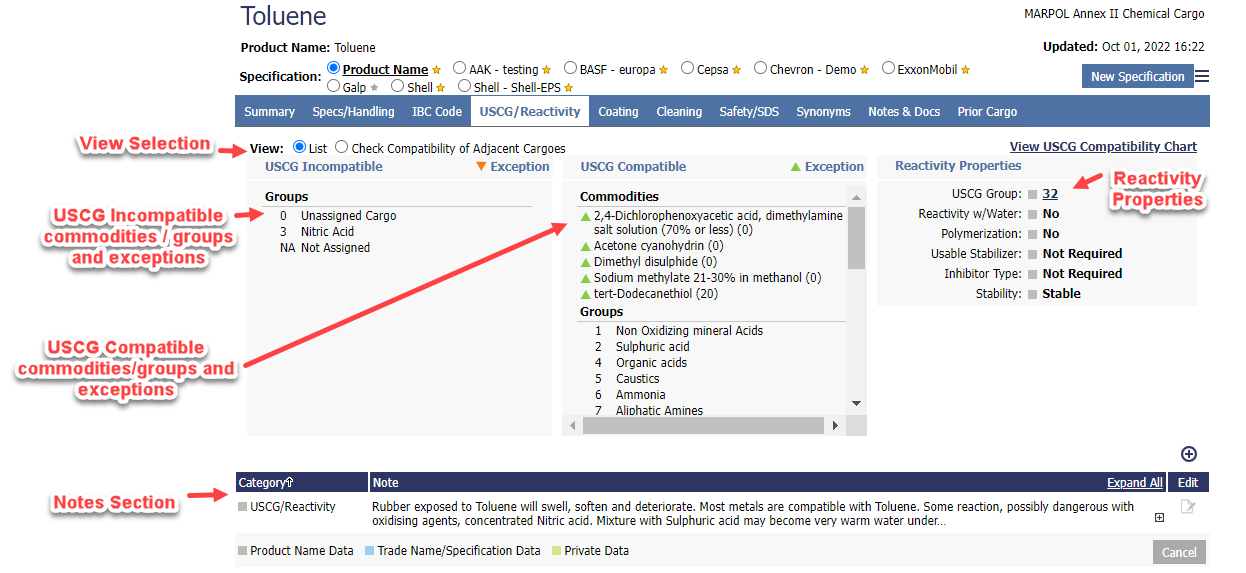Screen dimensions: 1246x573
Task: Click the star next to Chevron - Demo
Action: 865,70
